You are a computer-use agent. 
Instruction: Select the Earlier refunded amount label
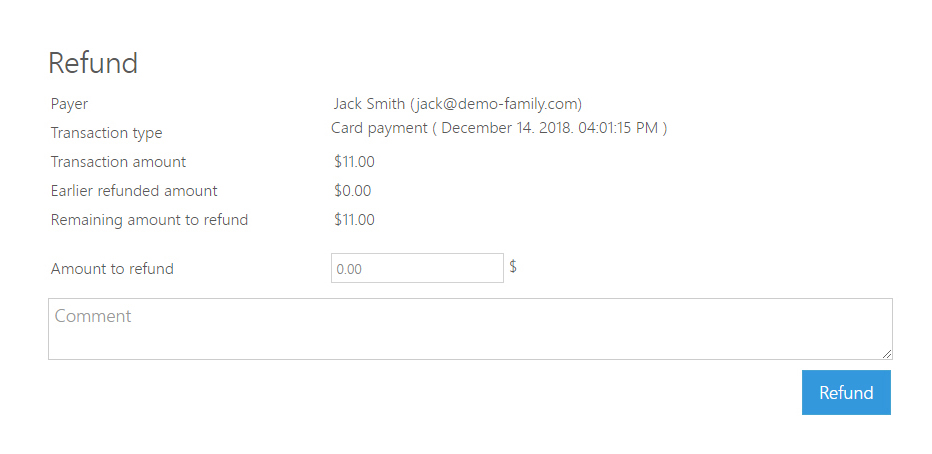134,191
